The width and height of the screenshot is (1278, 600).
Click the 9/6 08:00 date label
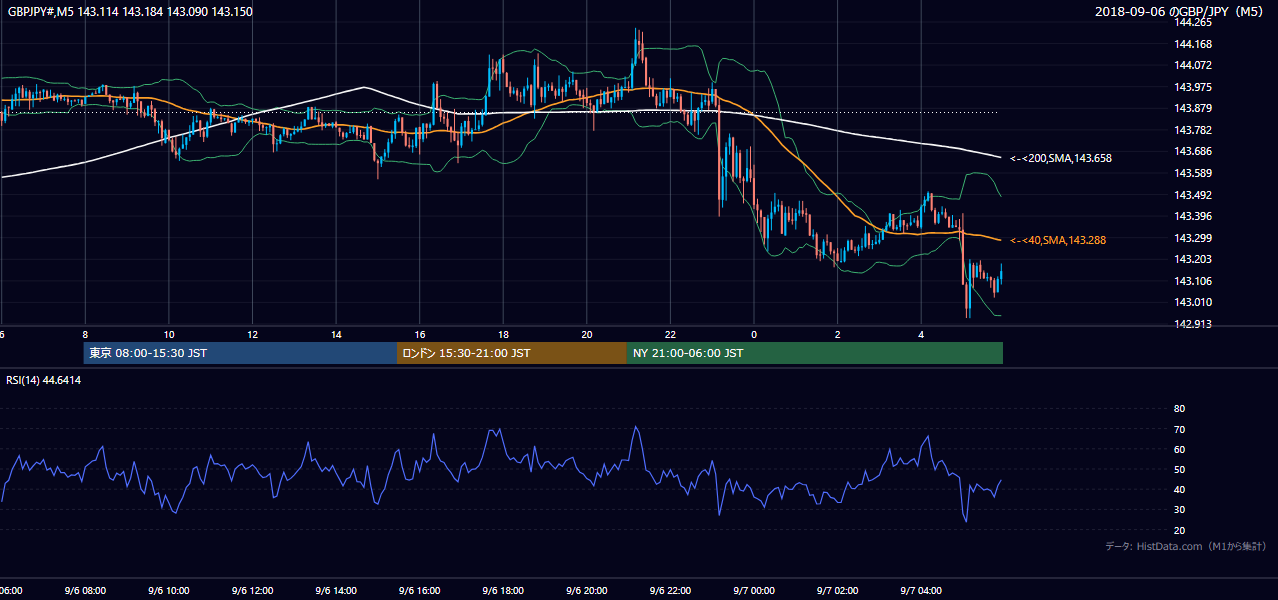[x=85, y=590]
